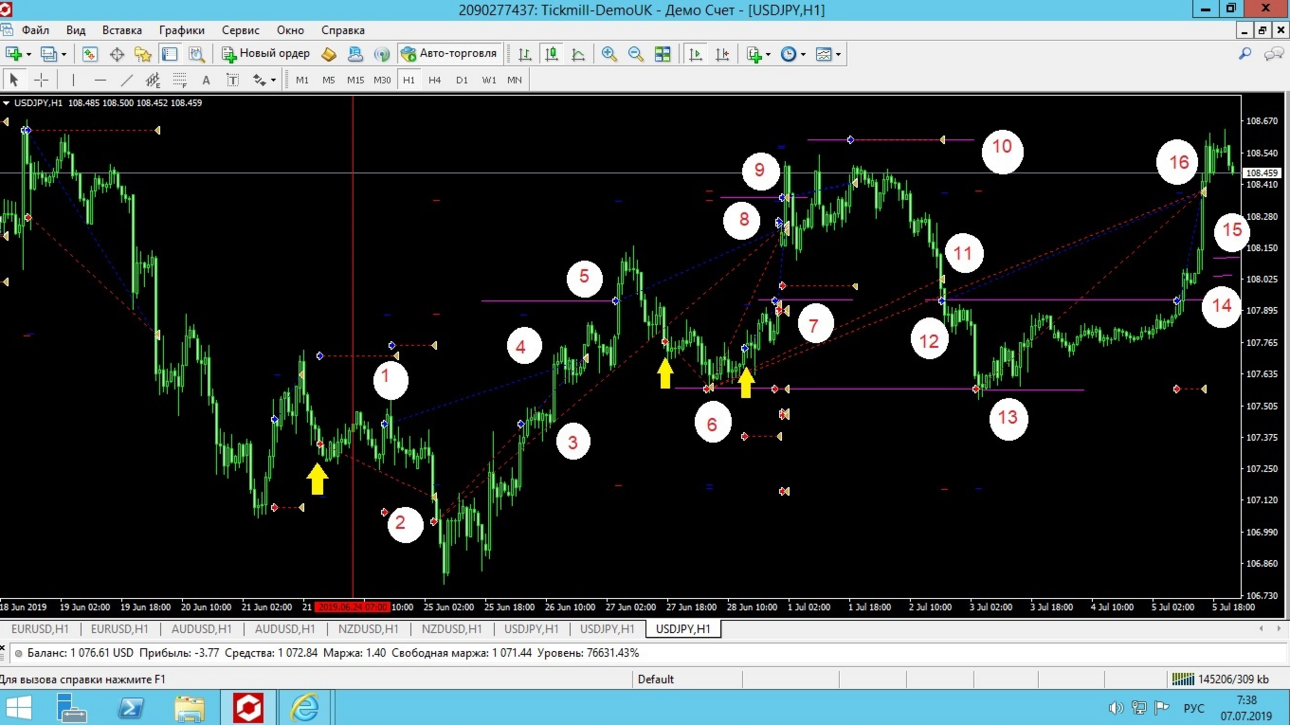Open the periods clock dropdown arrow
1290x725 pixels.
[803, 54]
